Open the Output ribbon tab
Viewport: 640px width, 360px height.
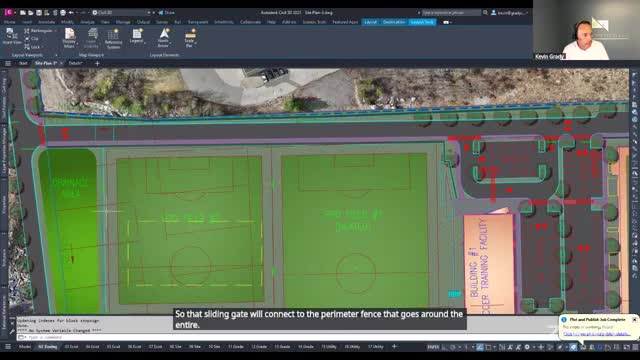coord(143,22)
